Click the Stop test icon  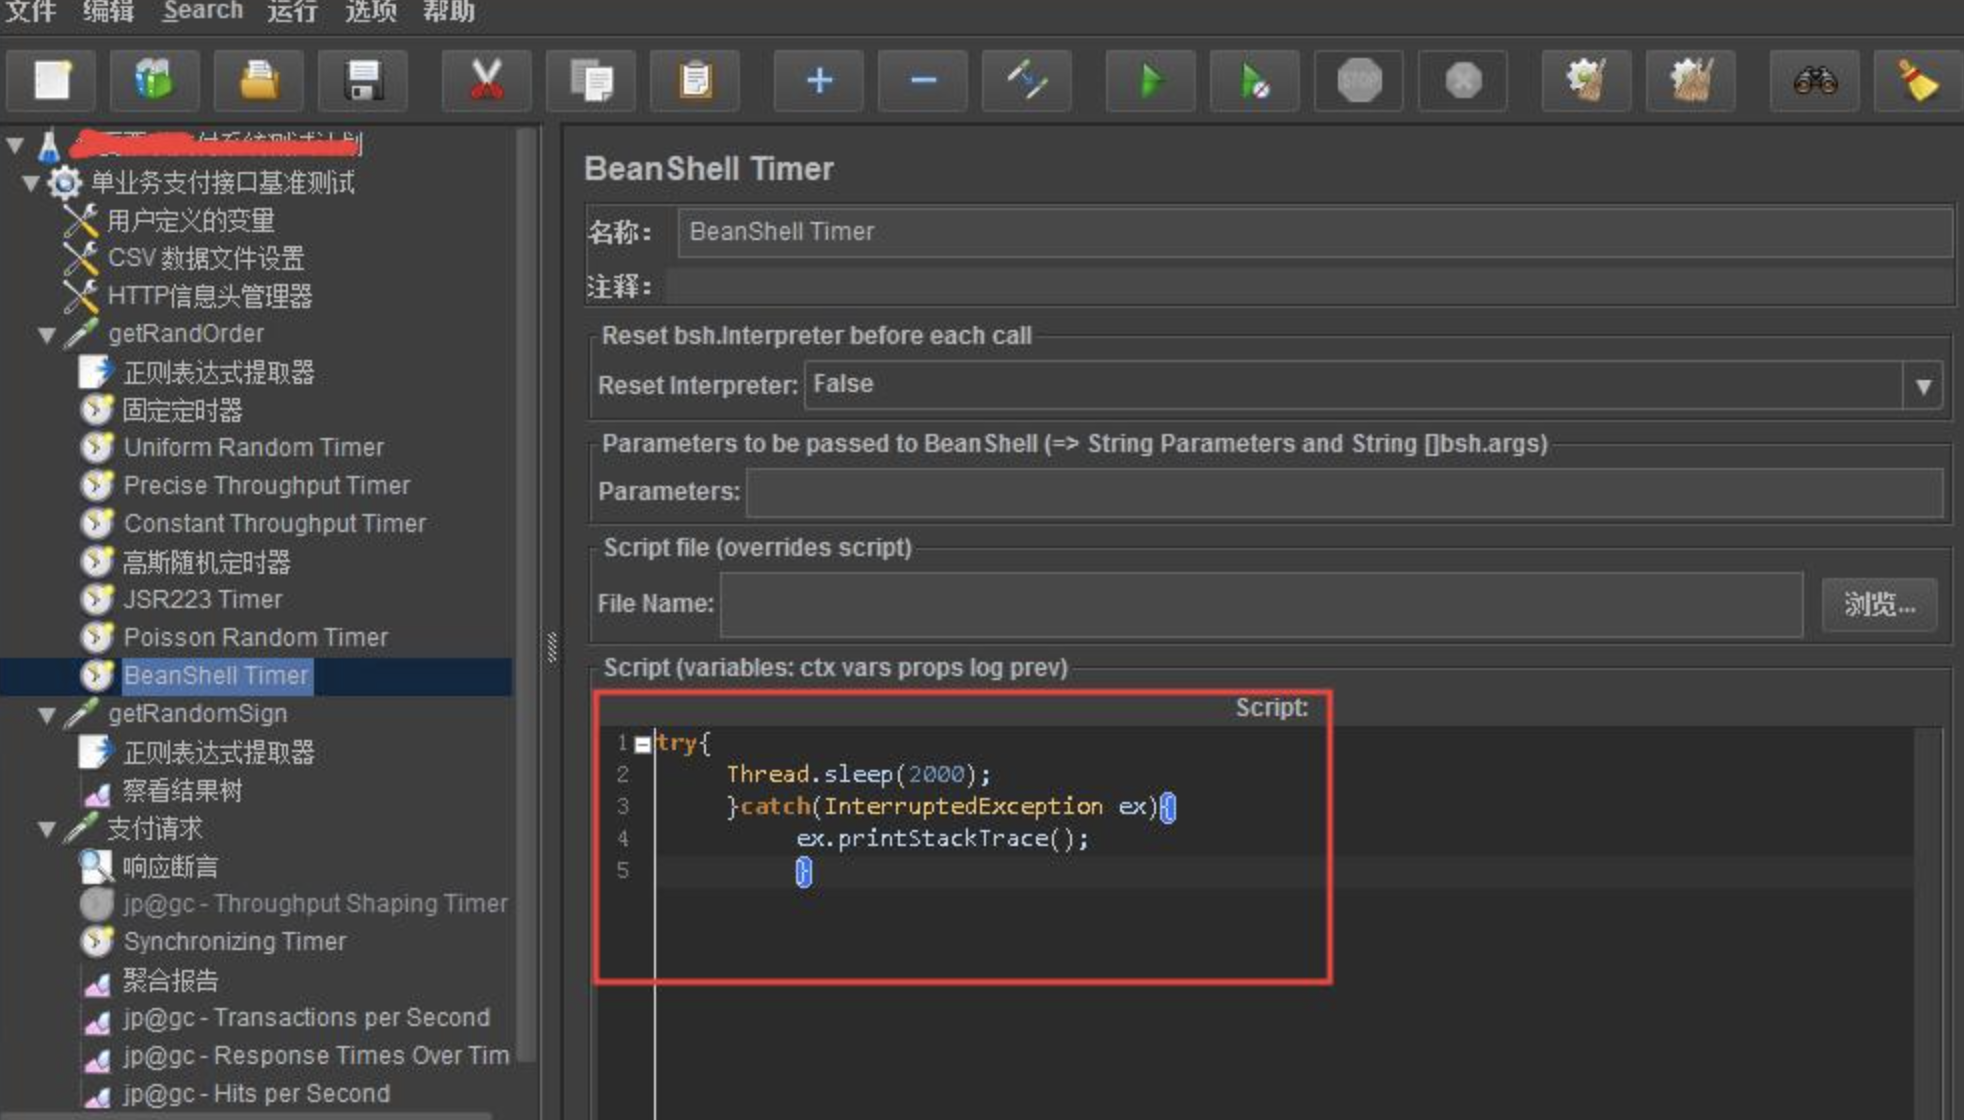point(1359,80)
